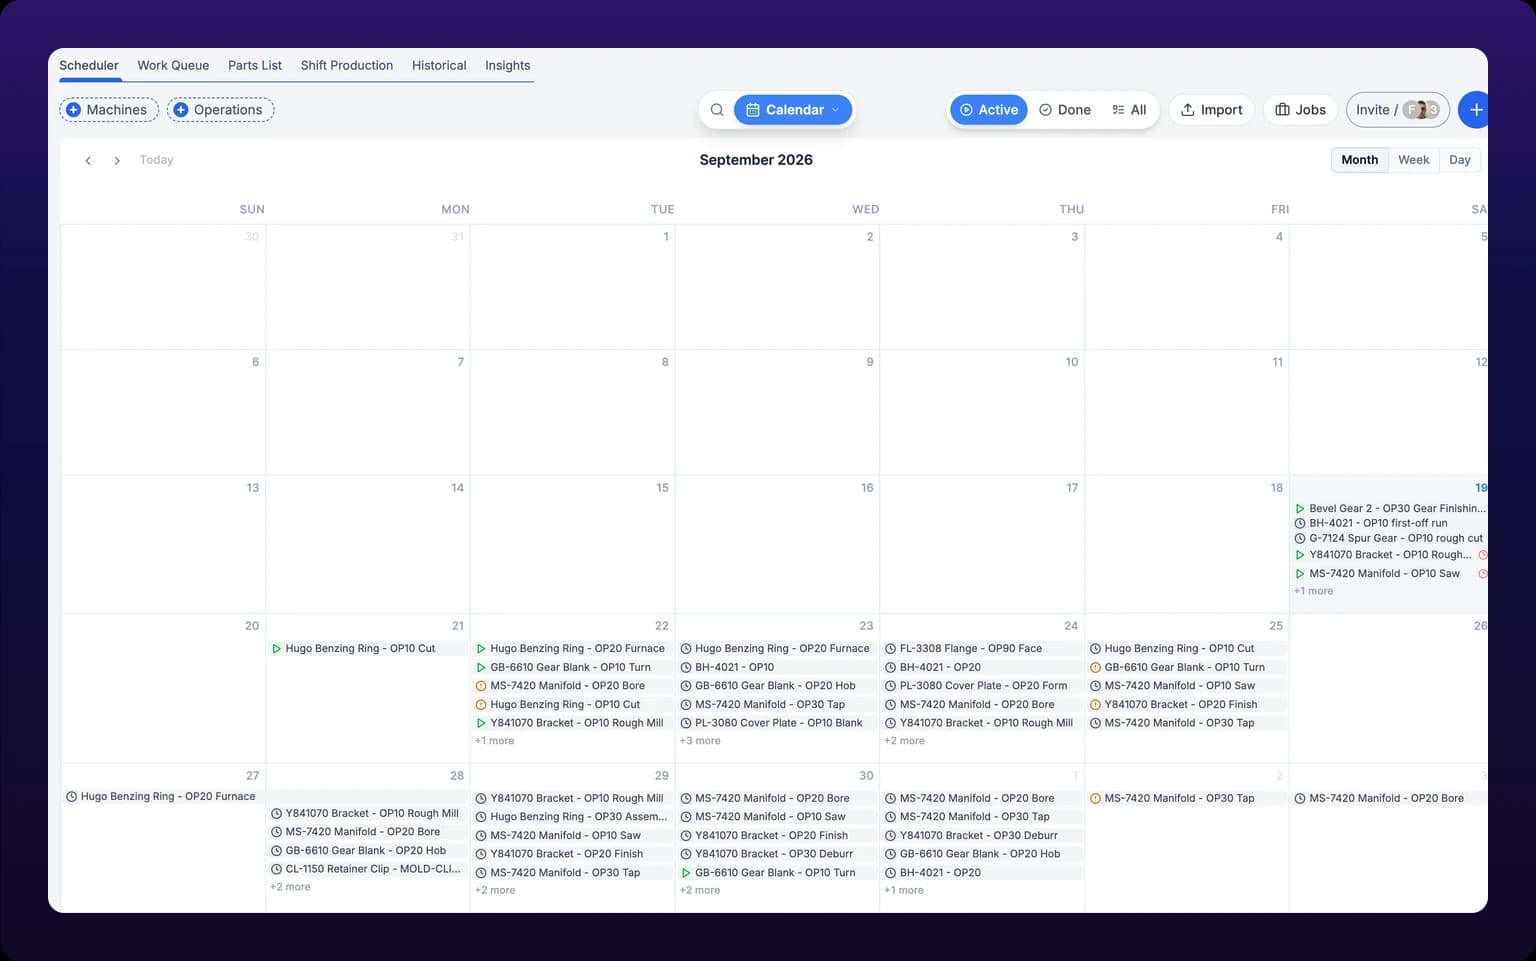The width and height of the screenshot is (1536, 961).
Task: Open the Scheduler tab
Action: point(89,65)
